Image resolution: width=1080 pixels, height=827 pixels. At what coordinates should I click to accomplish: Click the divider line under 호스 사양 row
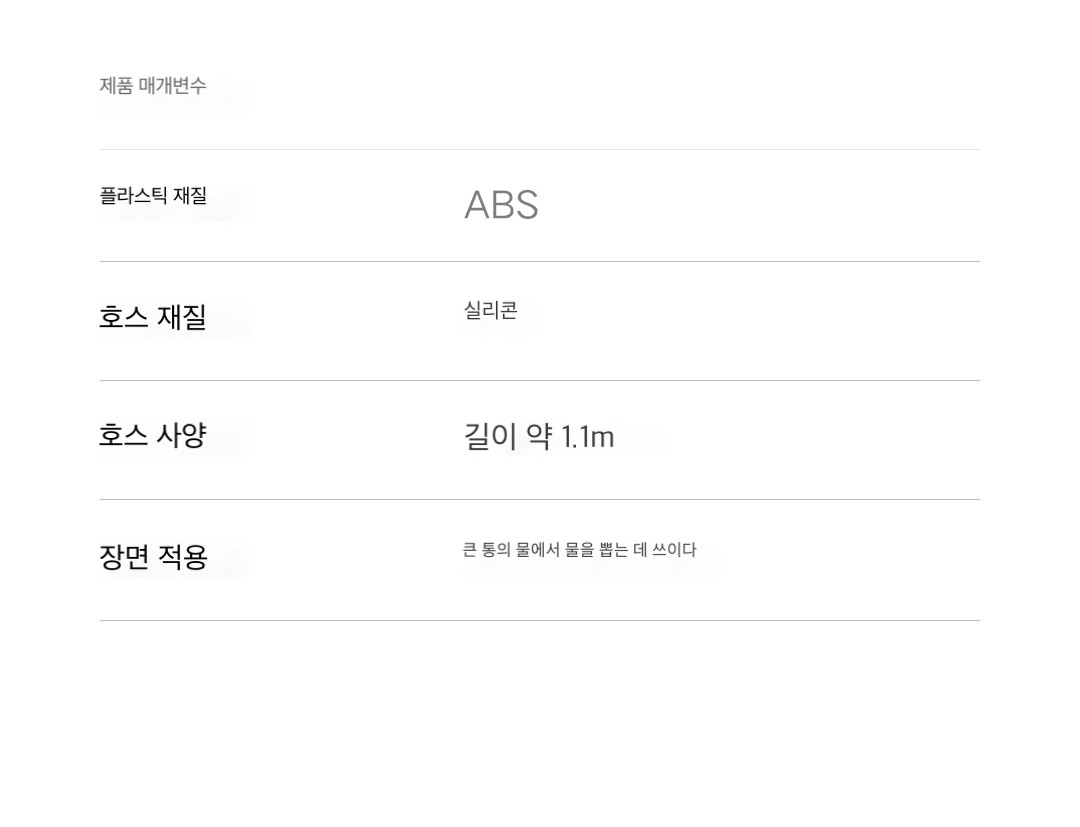[539, 499]
